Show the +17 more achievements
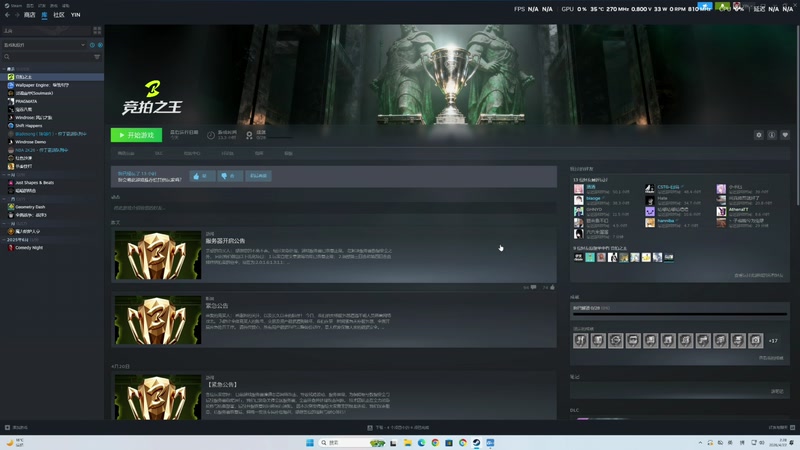The image size is (800, 450). [773, 341]
